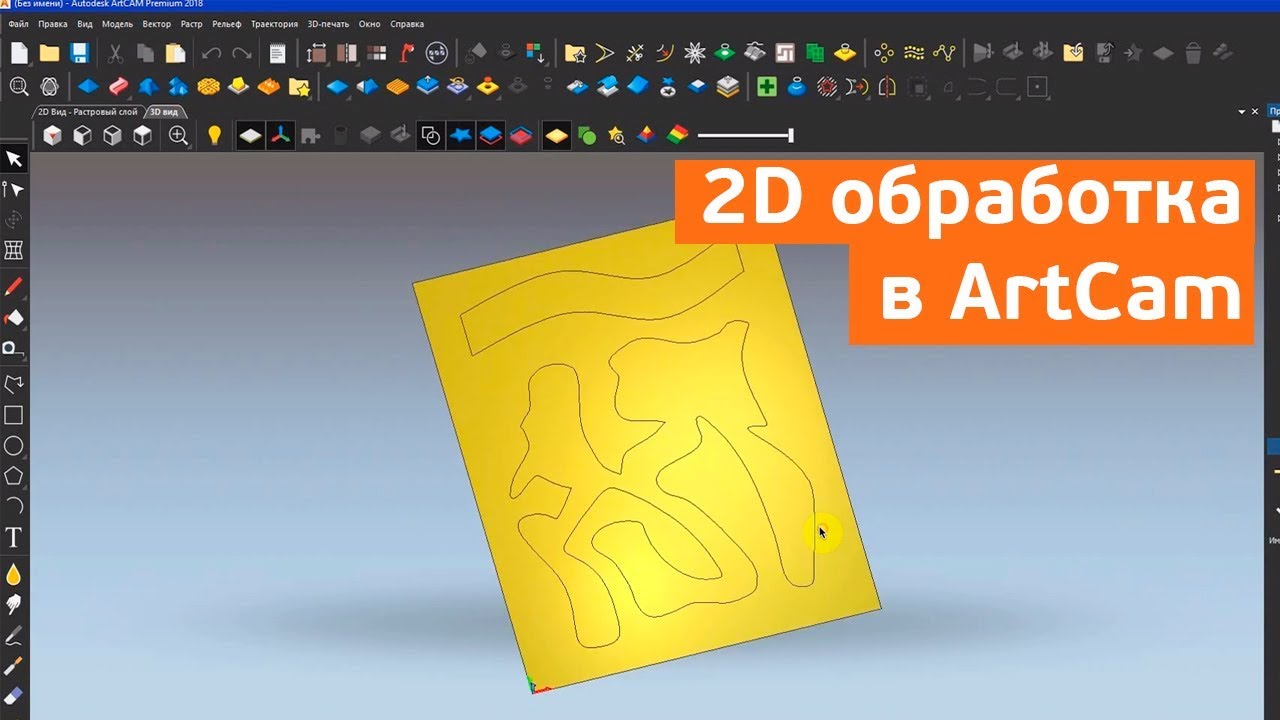This screenshot has width=1280, height=720.
Task: Select the isometric cube view icon
Action: click(x=52, y=135)
